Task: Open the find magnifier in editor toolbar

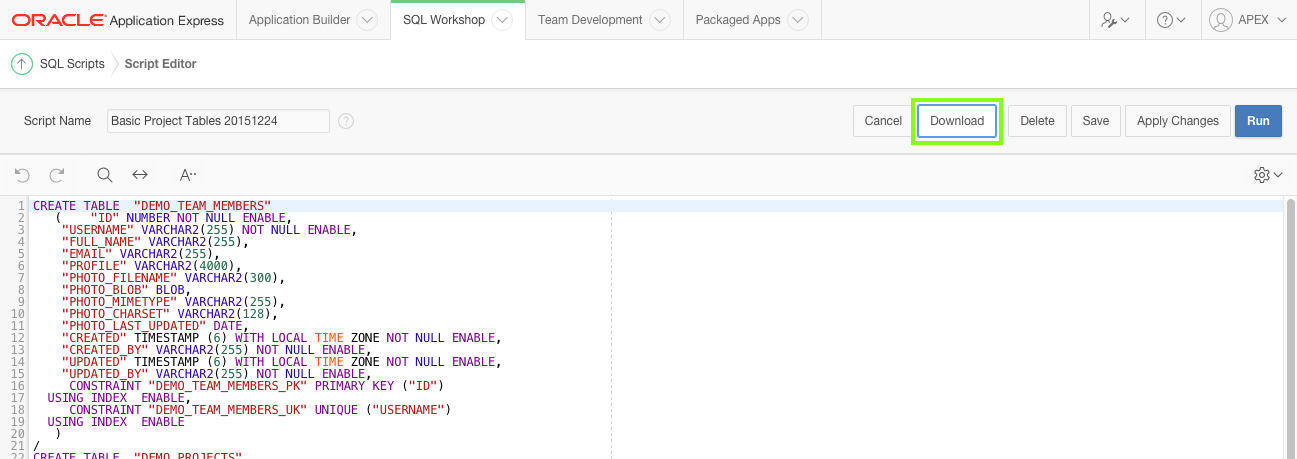Action: coord(105,175)
